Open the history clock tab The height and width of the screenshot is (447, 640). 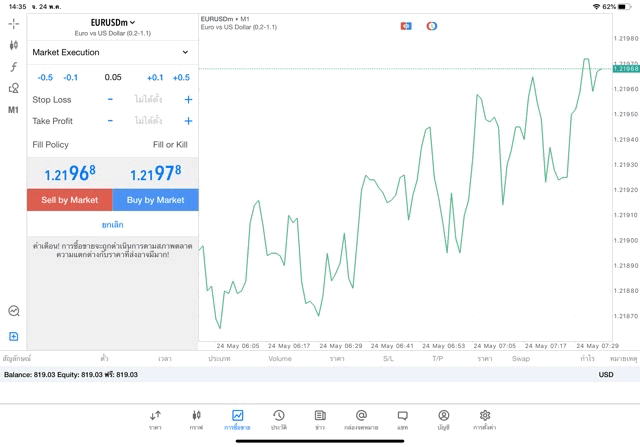(x=279, y=420)
